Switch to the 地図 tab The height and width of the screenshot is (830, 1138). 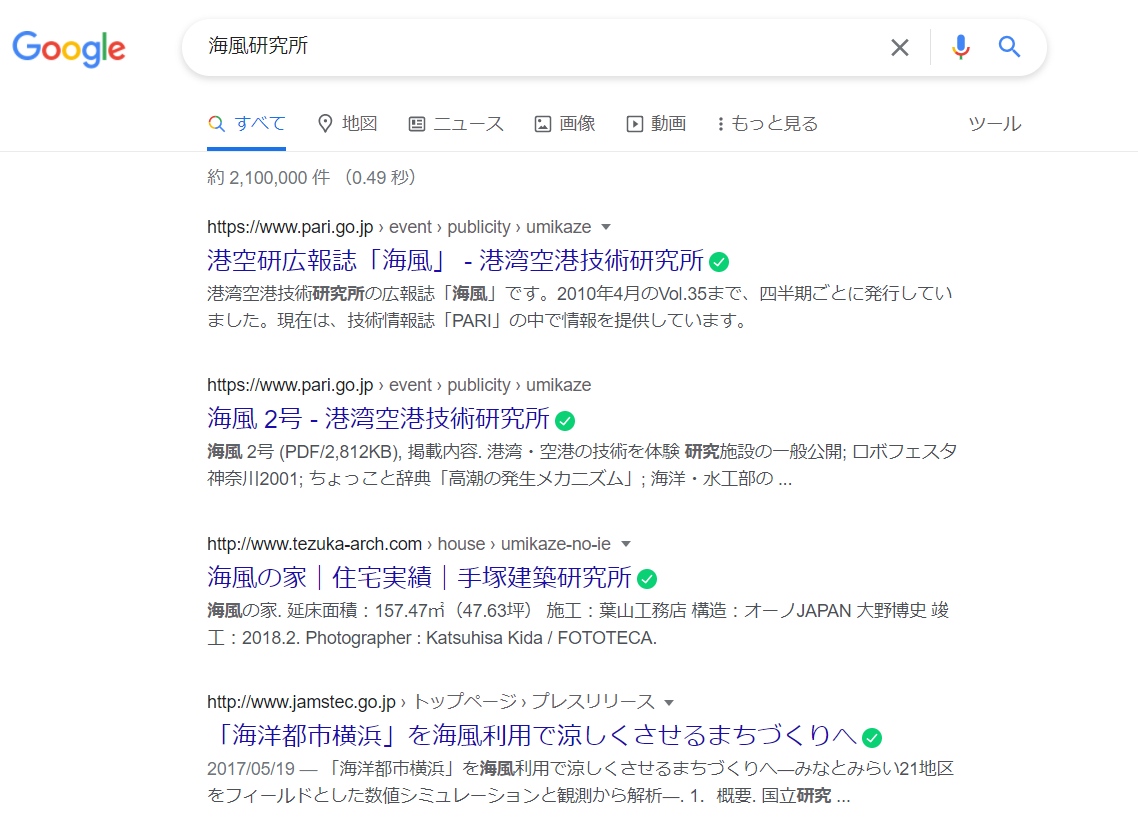[348, 124]
